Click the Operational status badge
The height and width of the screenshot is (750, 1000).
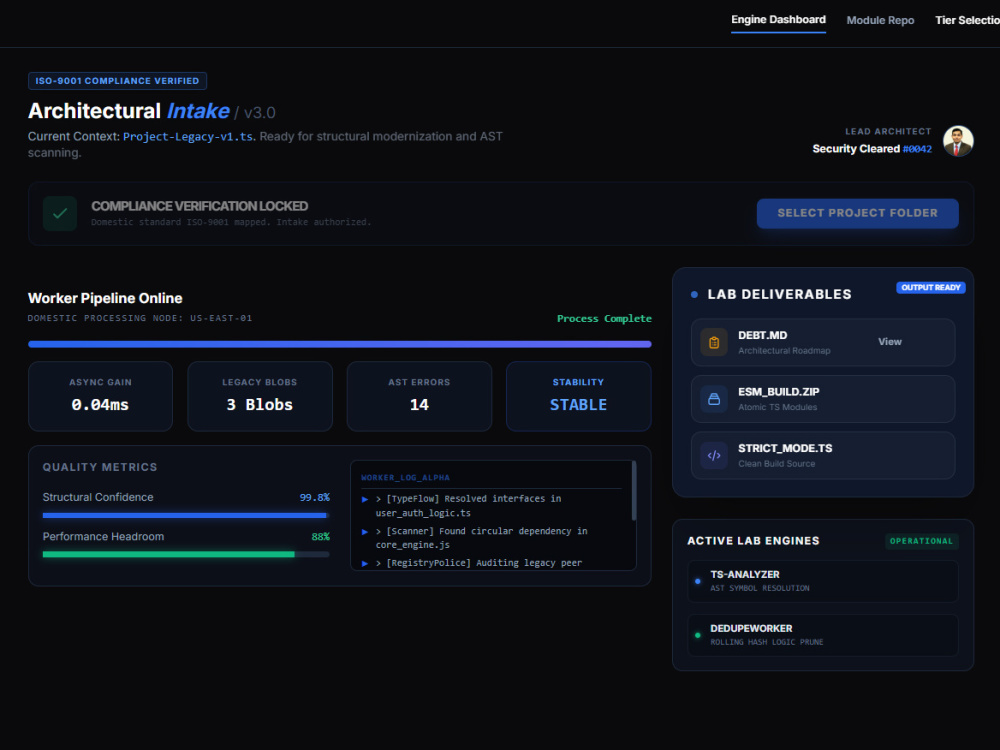[x=921, y=541]
